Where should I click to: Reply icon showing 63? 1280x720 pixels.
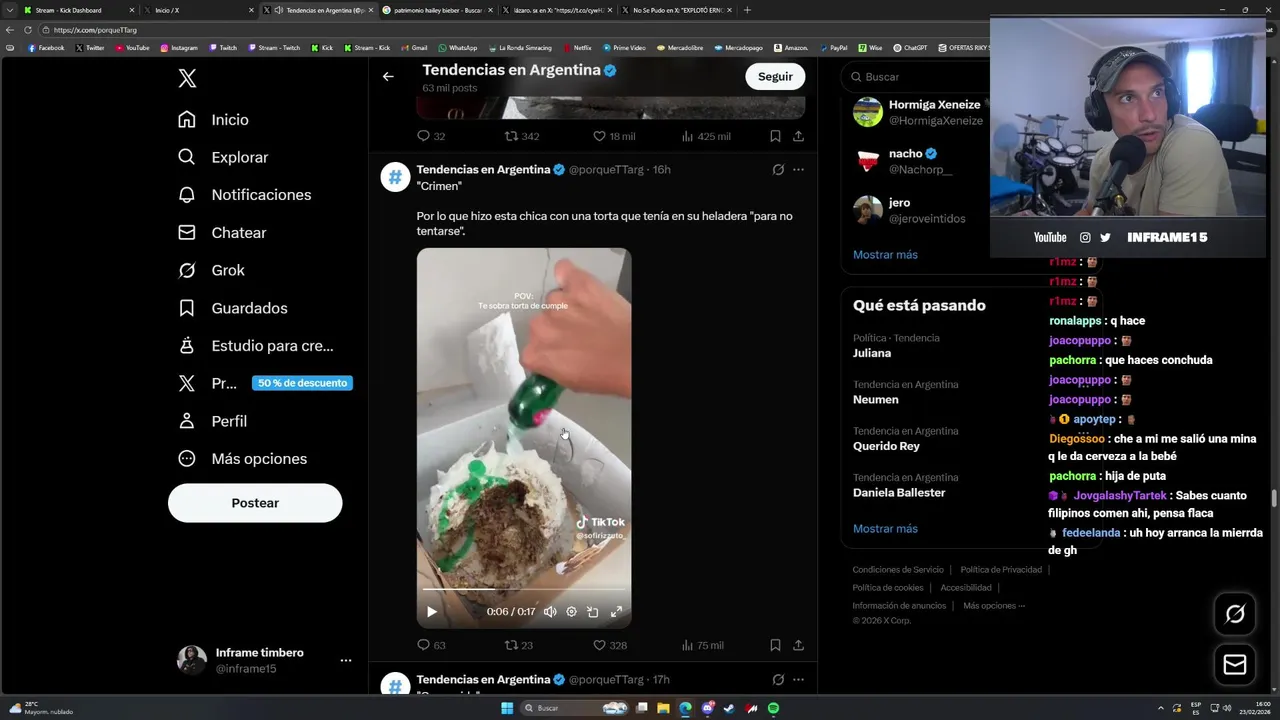[423, 646]
